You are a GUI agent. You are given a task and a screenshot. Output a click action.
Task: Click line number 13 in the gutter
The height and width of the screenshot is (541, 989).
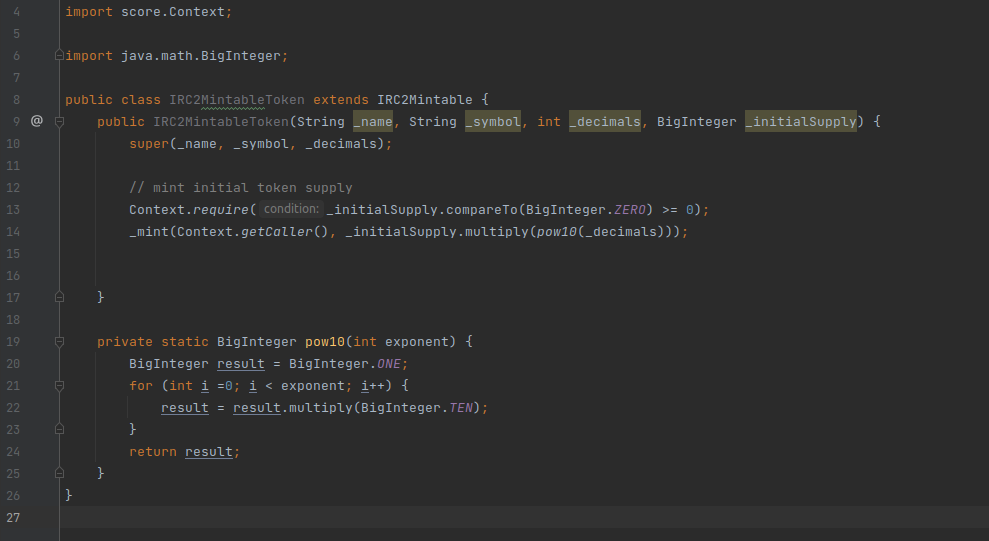click(x=13, y=209)
